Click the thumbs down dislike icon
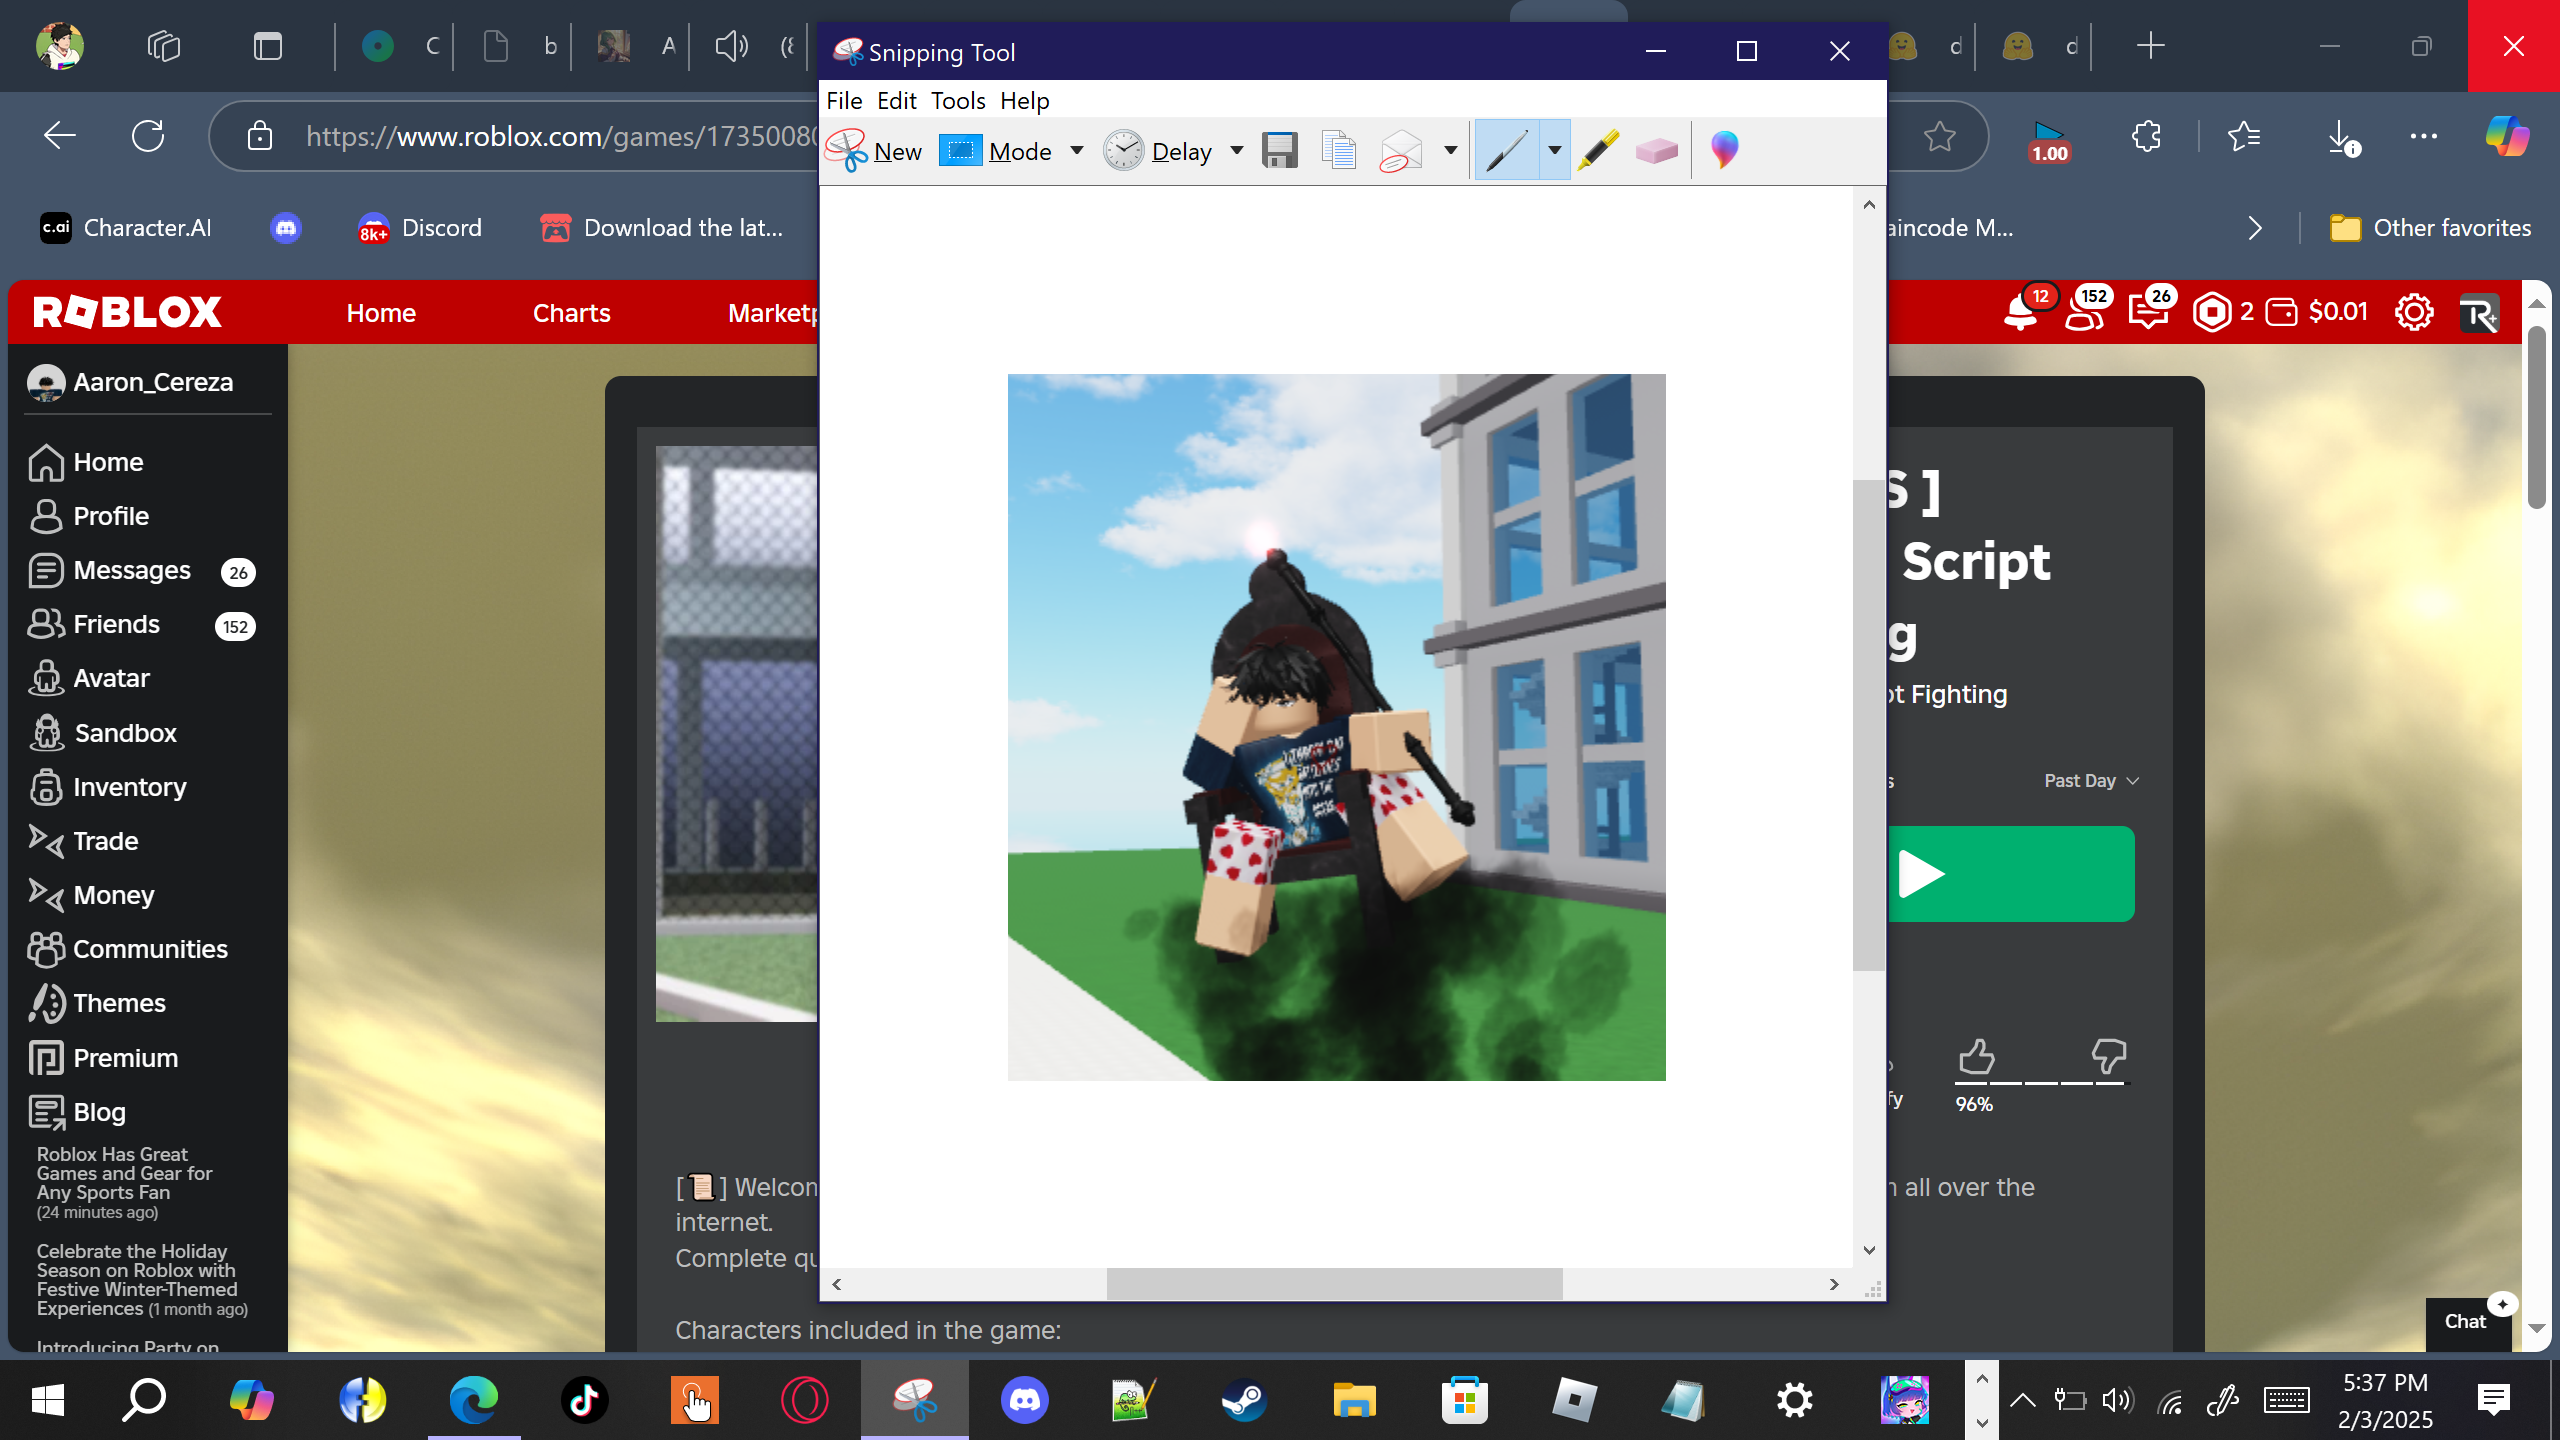The width and height of the screenshot is (2560, 1440). (x=2108, y=1056)
